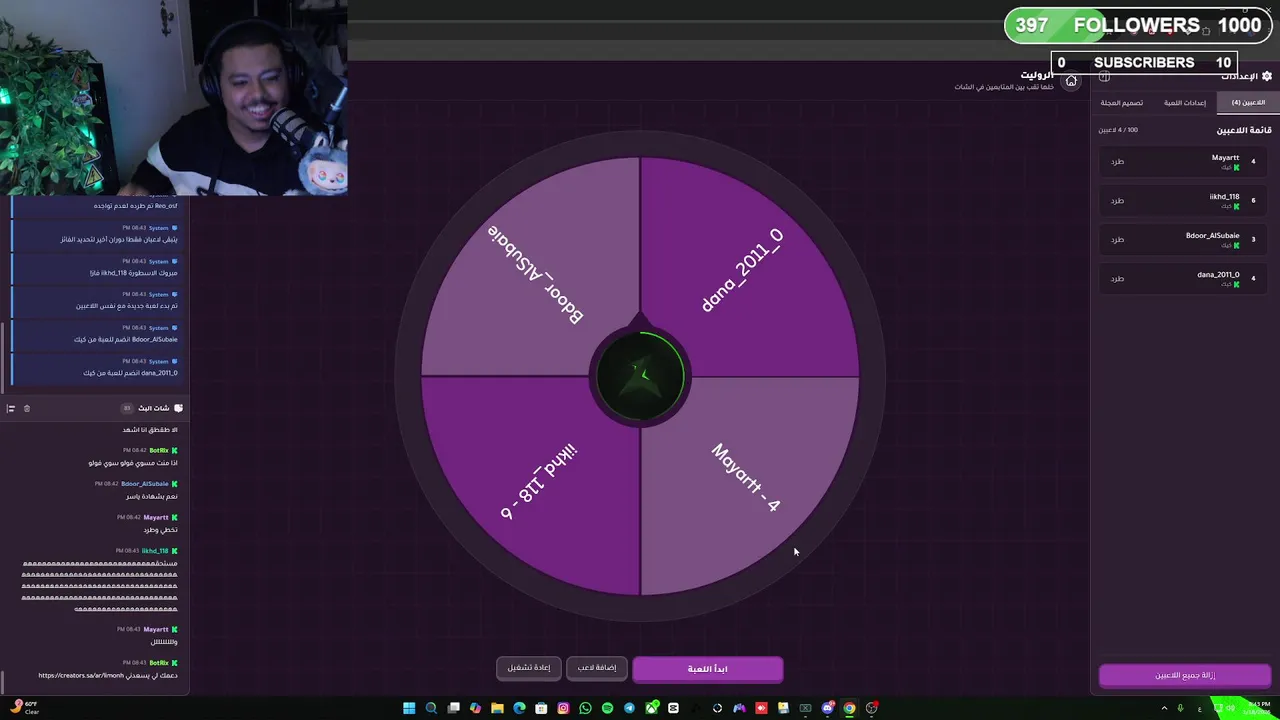1280x720 pixels.
Task: Click the الإعدادات settings heading text
Action: pos(1240,76)
